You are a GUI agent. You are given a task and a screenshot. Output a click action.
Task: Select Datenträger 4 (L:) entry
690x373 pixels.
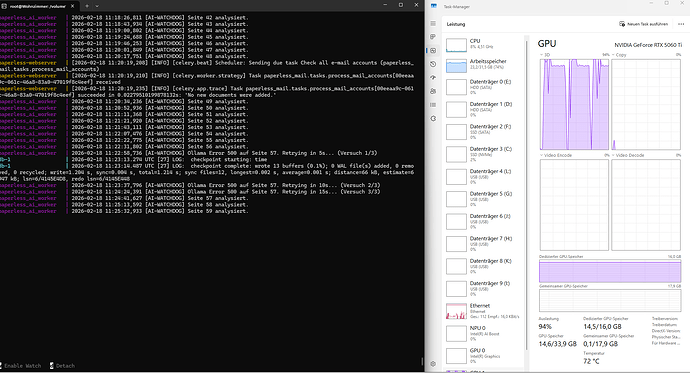(484, 177)
